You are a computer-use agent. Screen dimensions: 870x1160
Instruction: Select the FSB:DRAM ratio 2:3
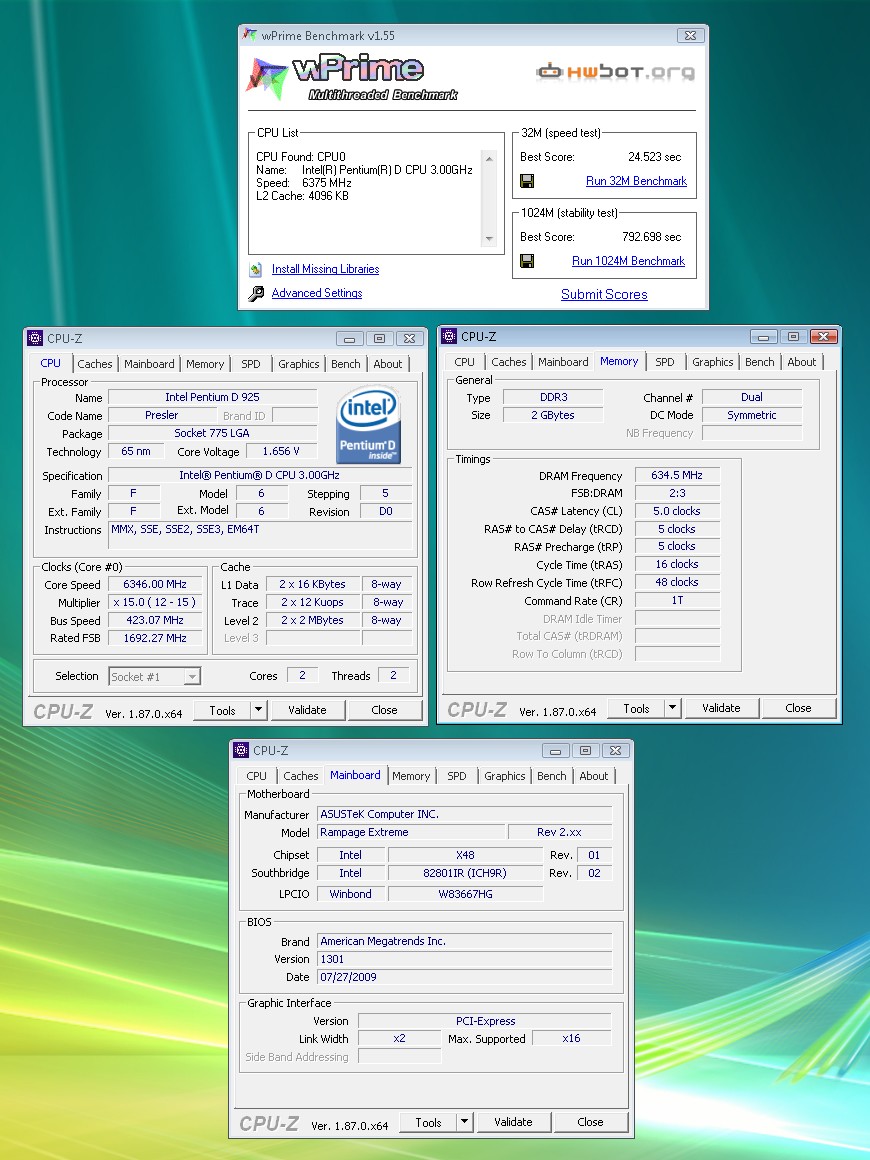pos(677,493)
